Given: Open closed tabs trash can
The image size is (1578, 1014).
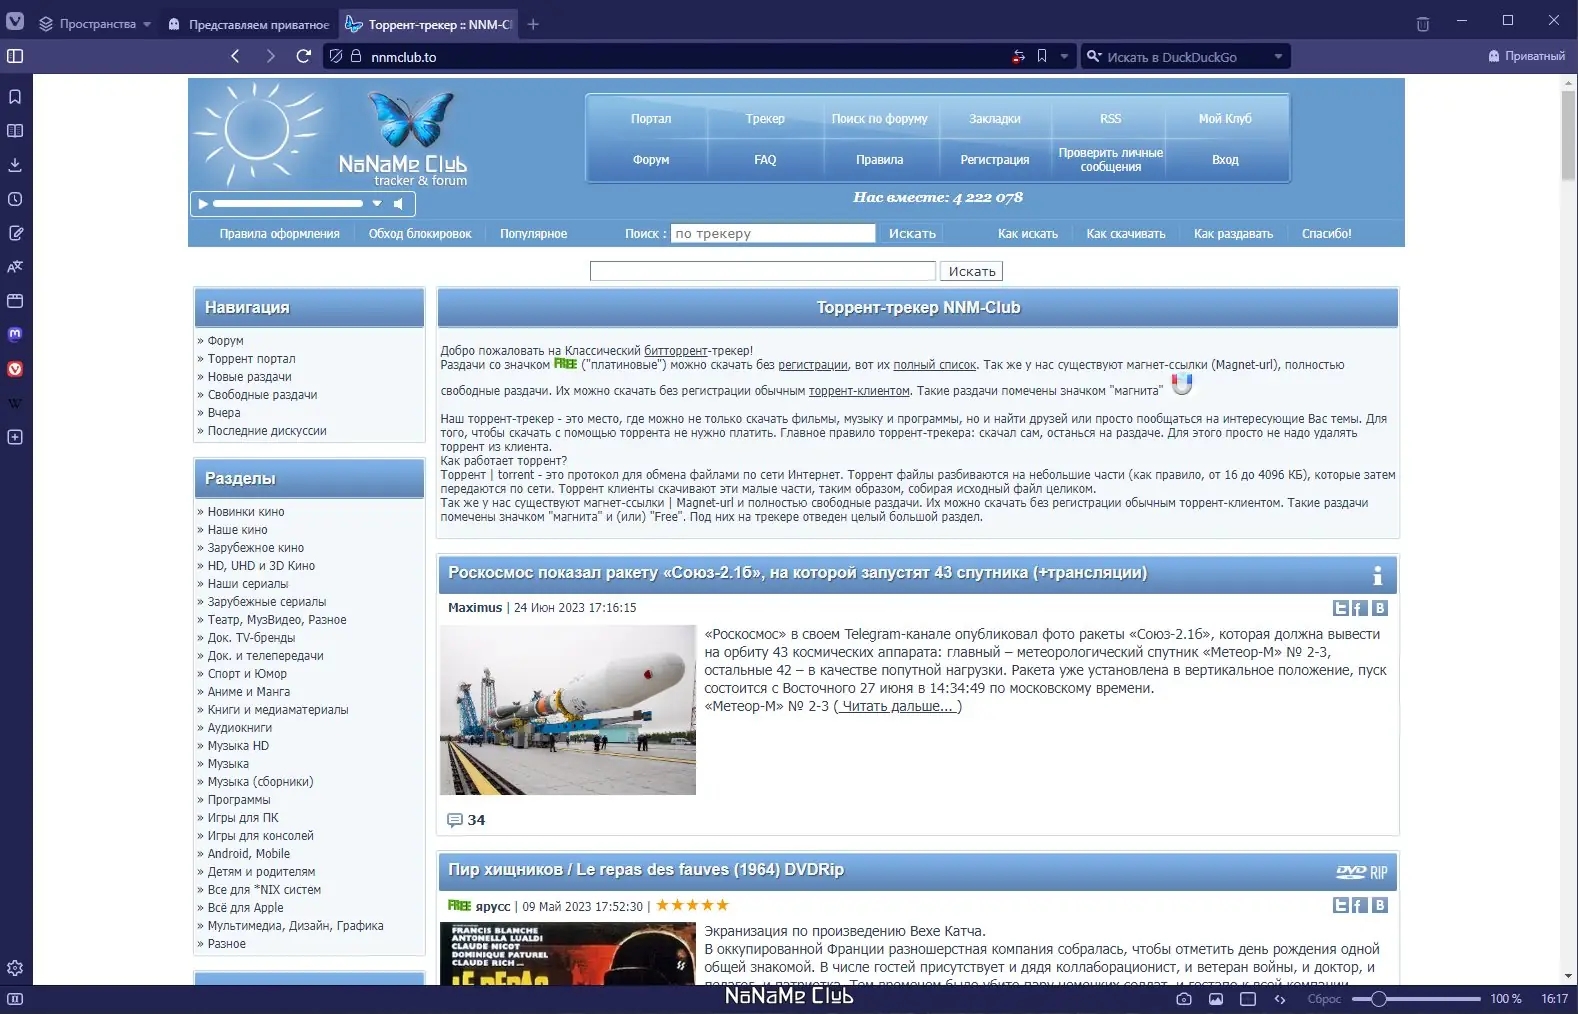Looking at the screenshot, I should (1423, 24).
